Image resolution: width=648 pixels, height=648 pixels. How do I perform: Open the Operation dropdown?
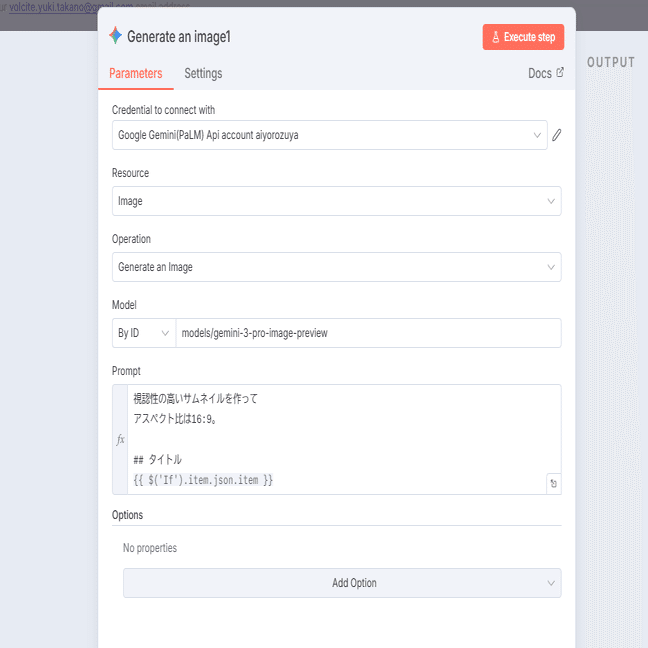336,267
